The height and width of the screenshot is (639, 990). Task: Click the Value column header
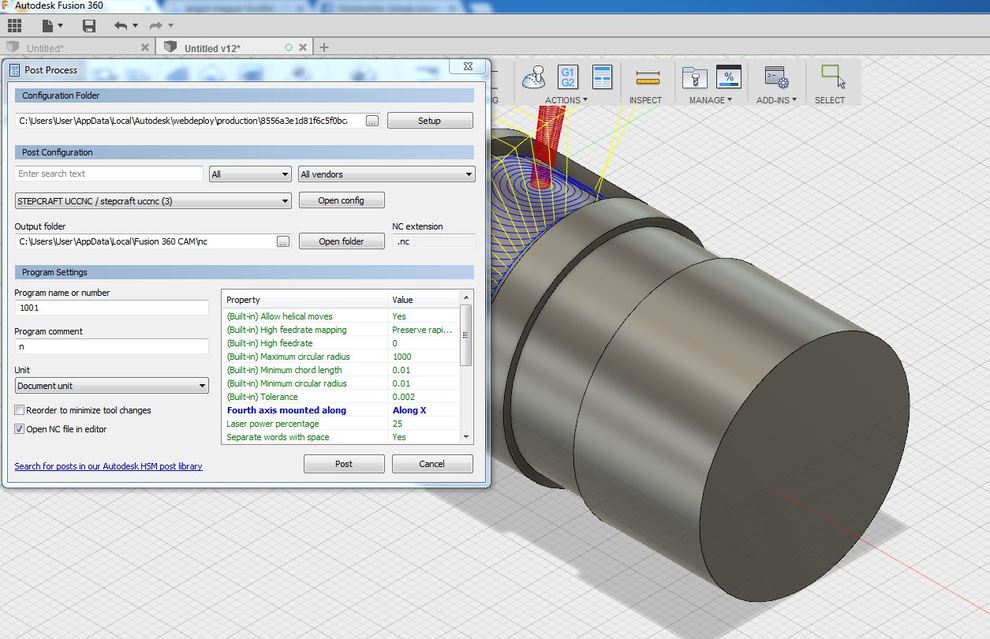[x=424, y=299]
